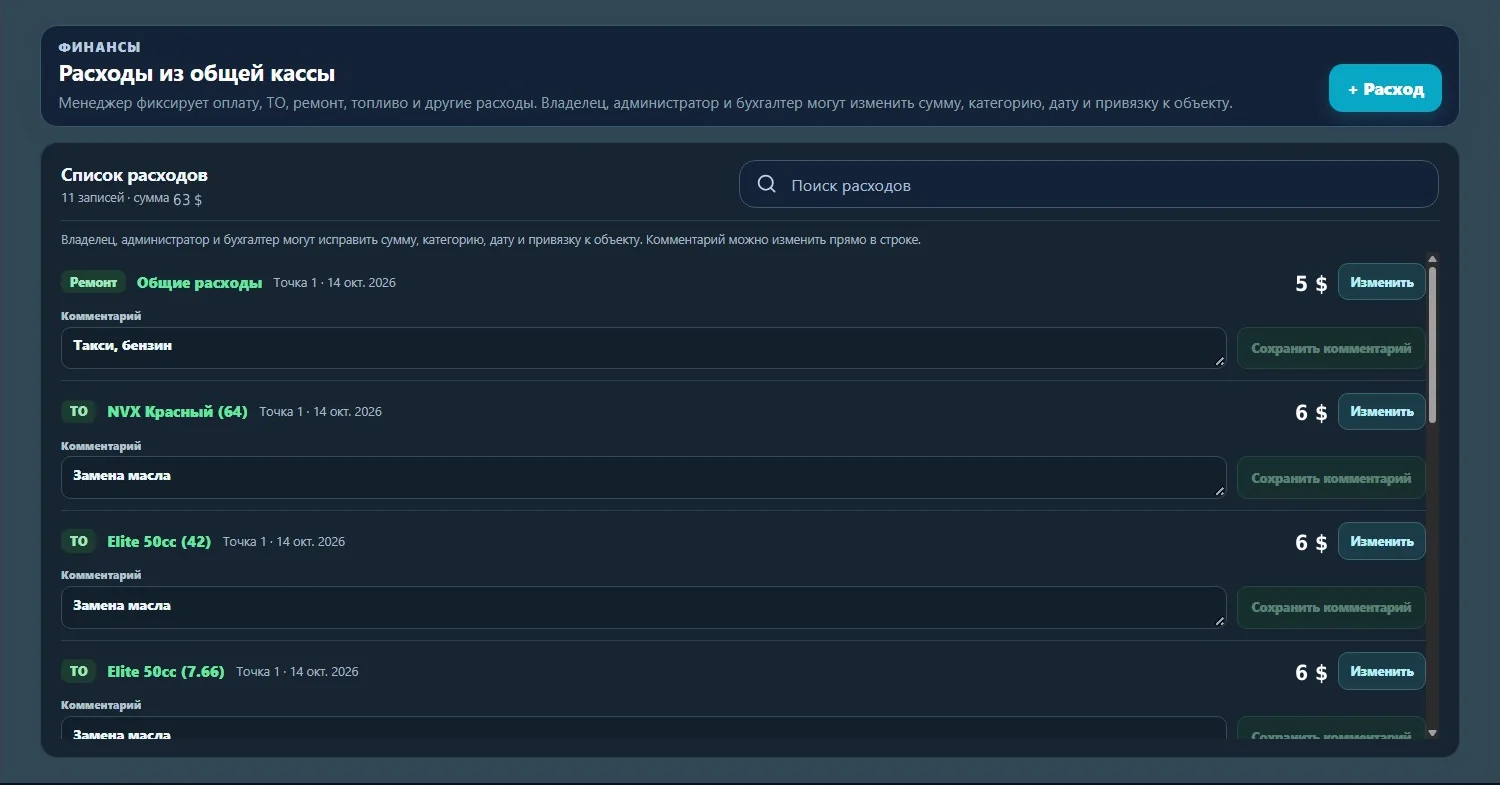This screenshot has width=1500, height=785.
Task: Click the 11 записей · сумма 63 $ summary
Action: click(x=131, y=199)
